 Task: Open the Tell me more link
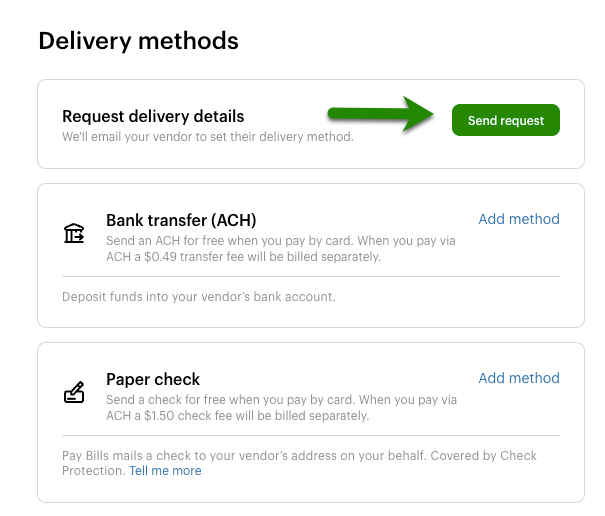(x=165, y=471)
